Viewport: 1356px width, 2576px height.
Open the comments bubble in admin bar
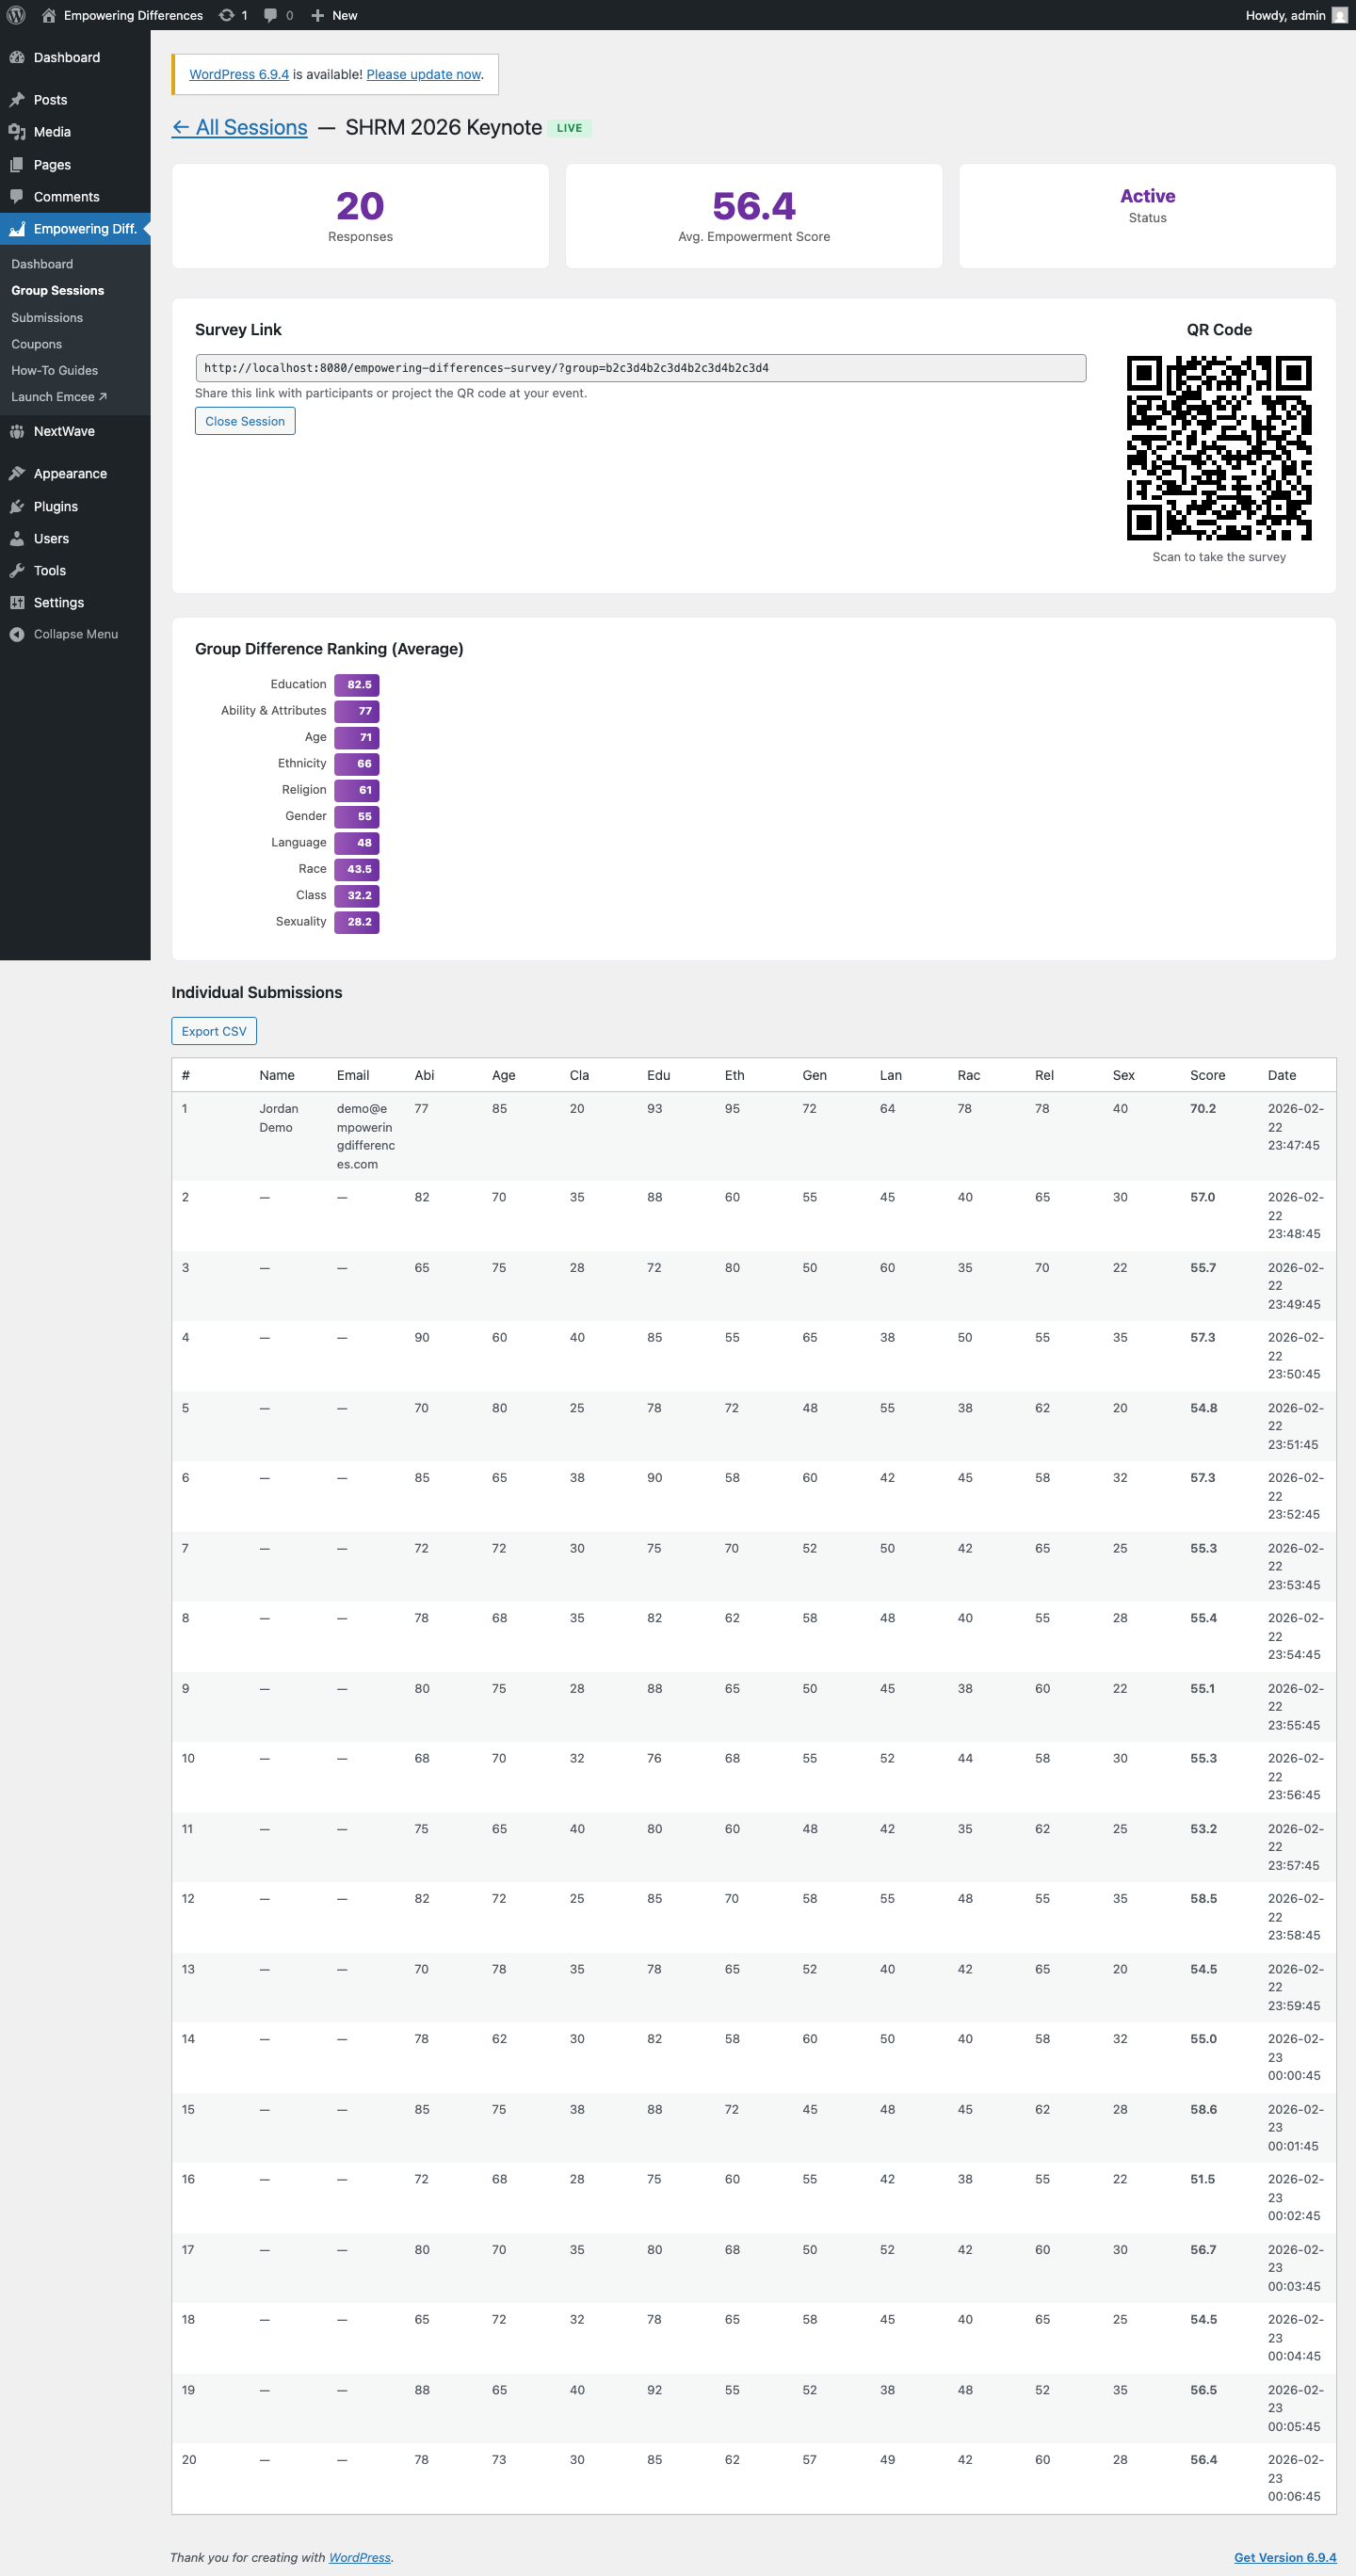pos(270,15)
